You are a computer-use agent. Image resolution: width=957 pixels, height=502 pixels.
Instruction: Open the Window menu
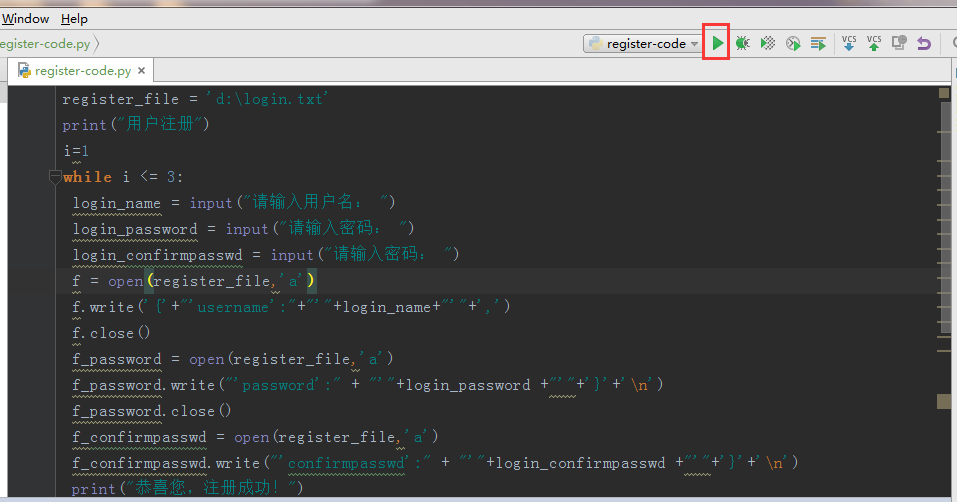click(x=26, y=19)
